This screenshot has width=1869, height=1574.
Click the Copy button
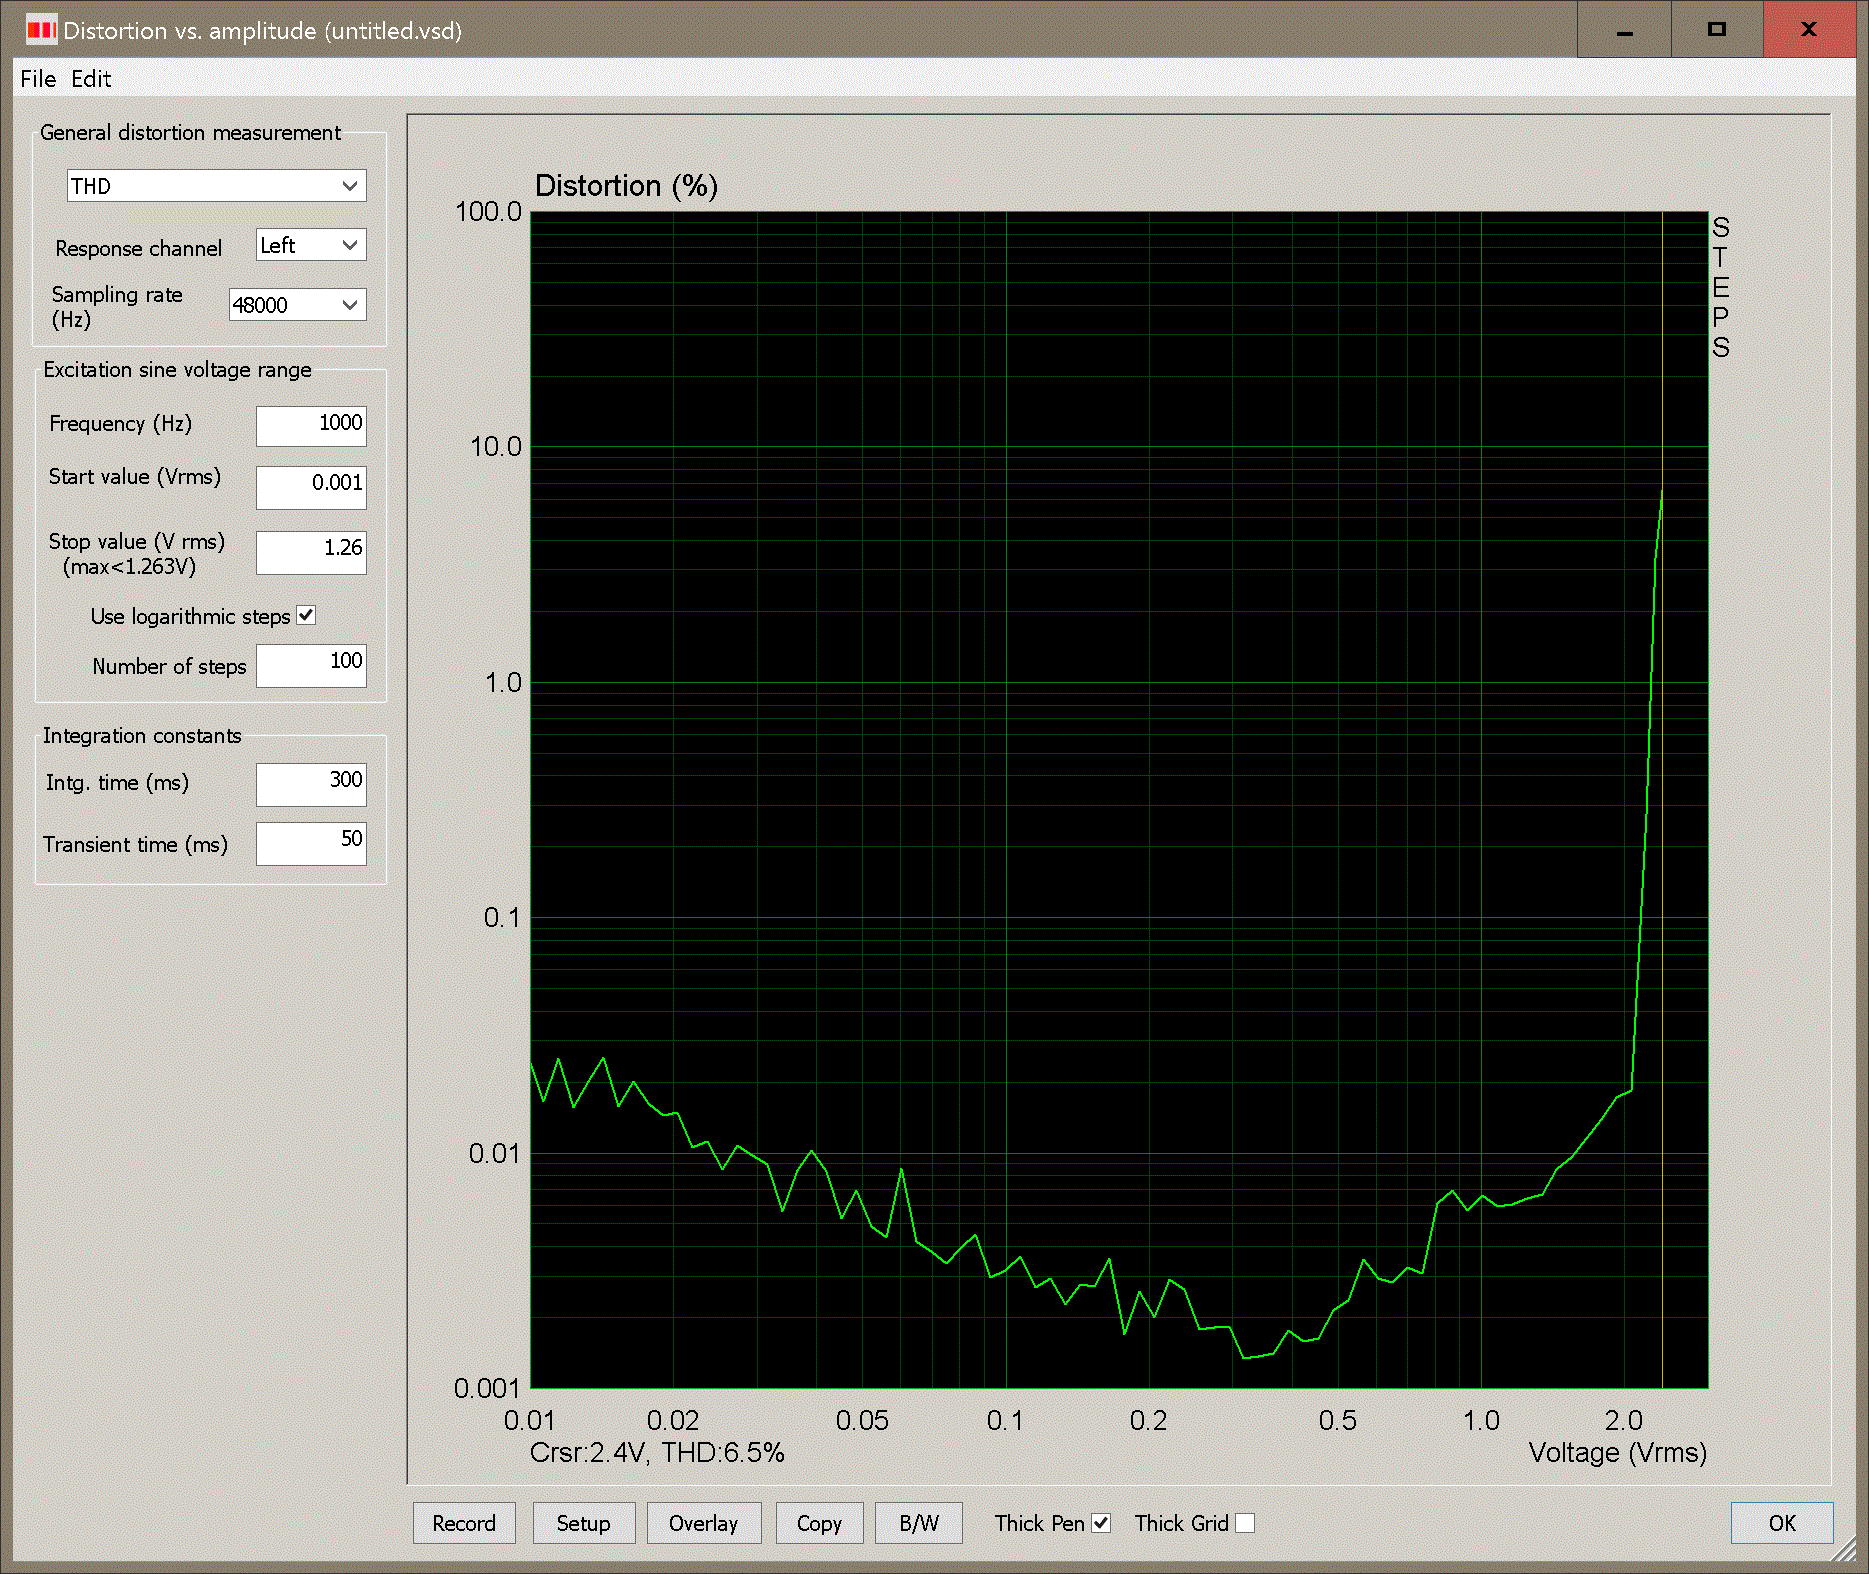(x=819, y=1523)
